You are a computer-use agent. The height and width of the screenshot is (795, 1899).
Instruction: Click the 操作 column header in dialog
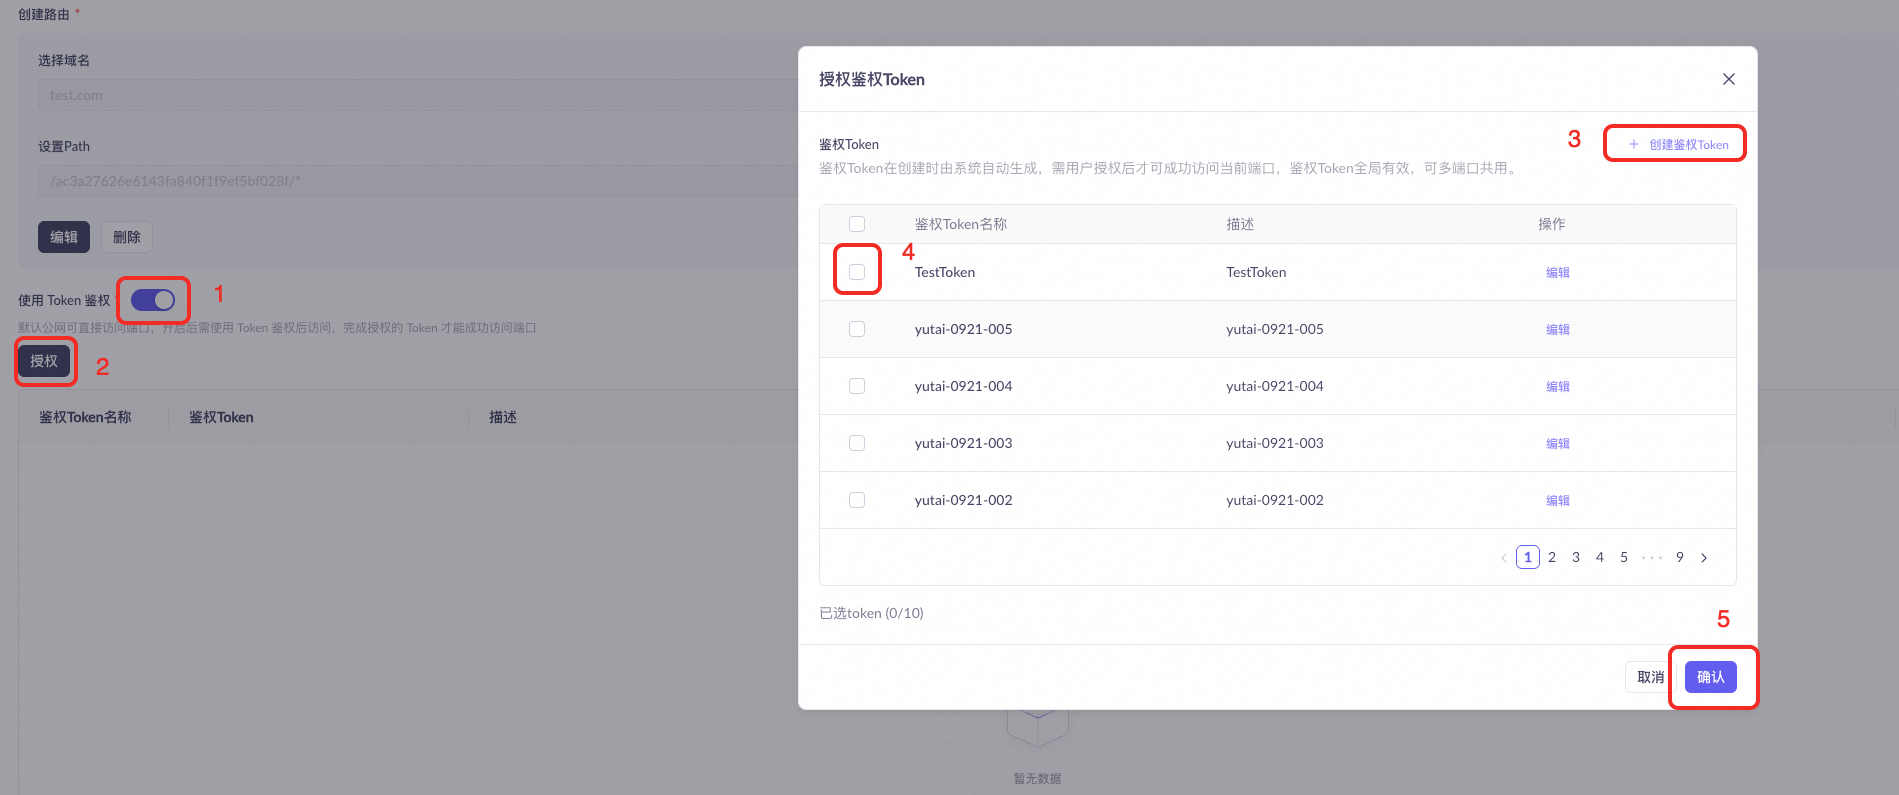1552,224
